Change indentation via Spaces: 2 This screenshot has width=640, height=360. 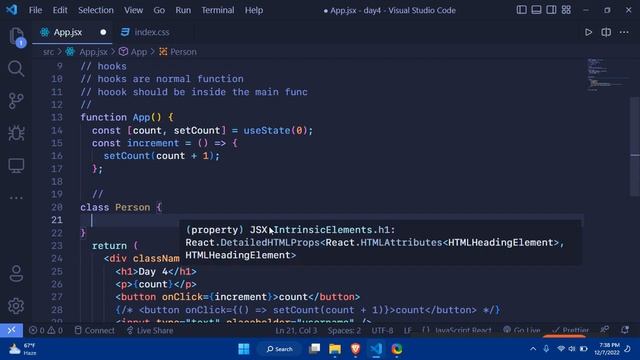(x=344, y=331)
